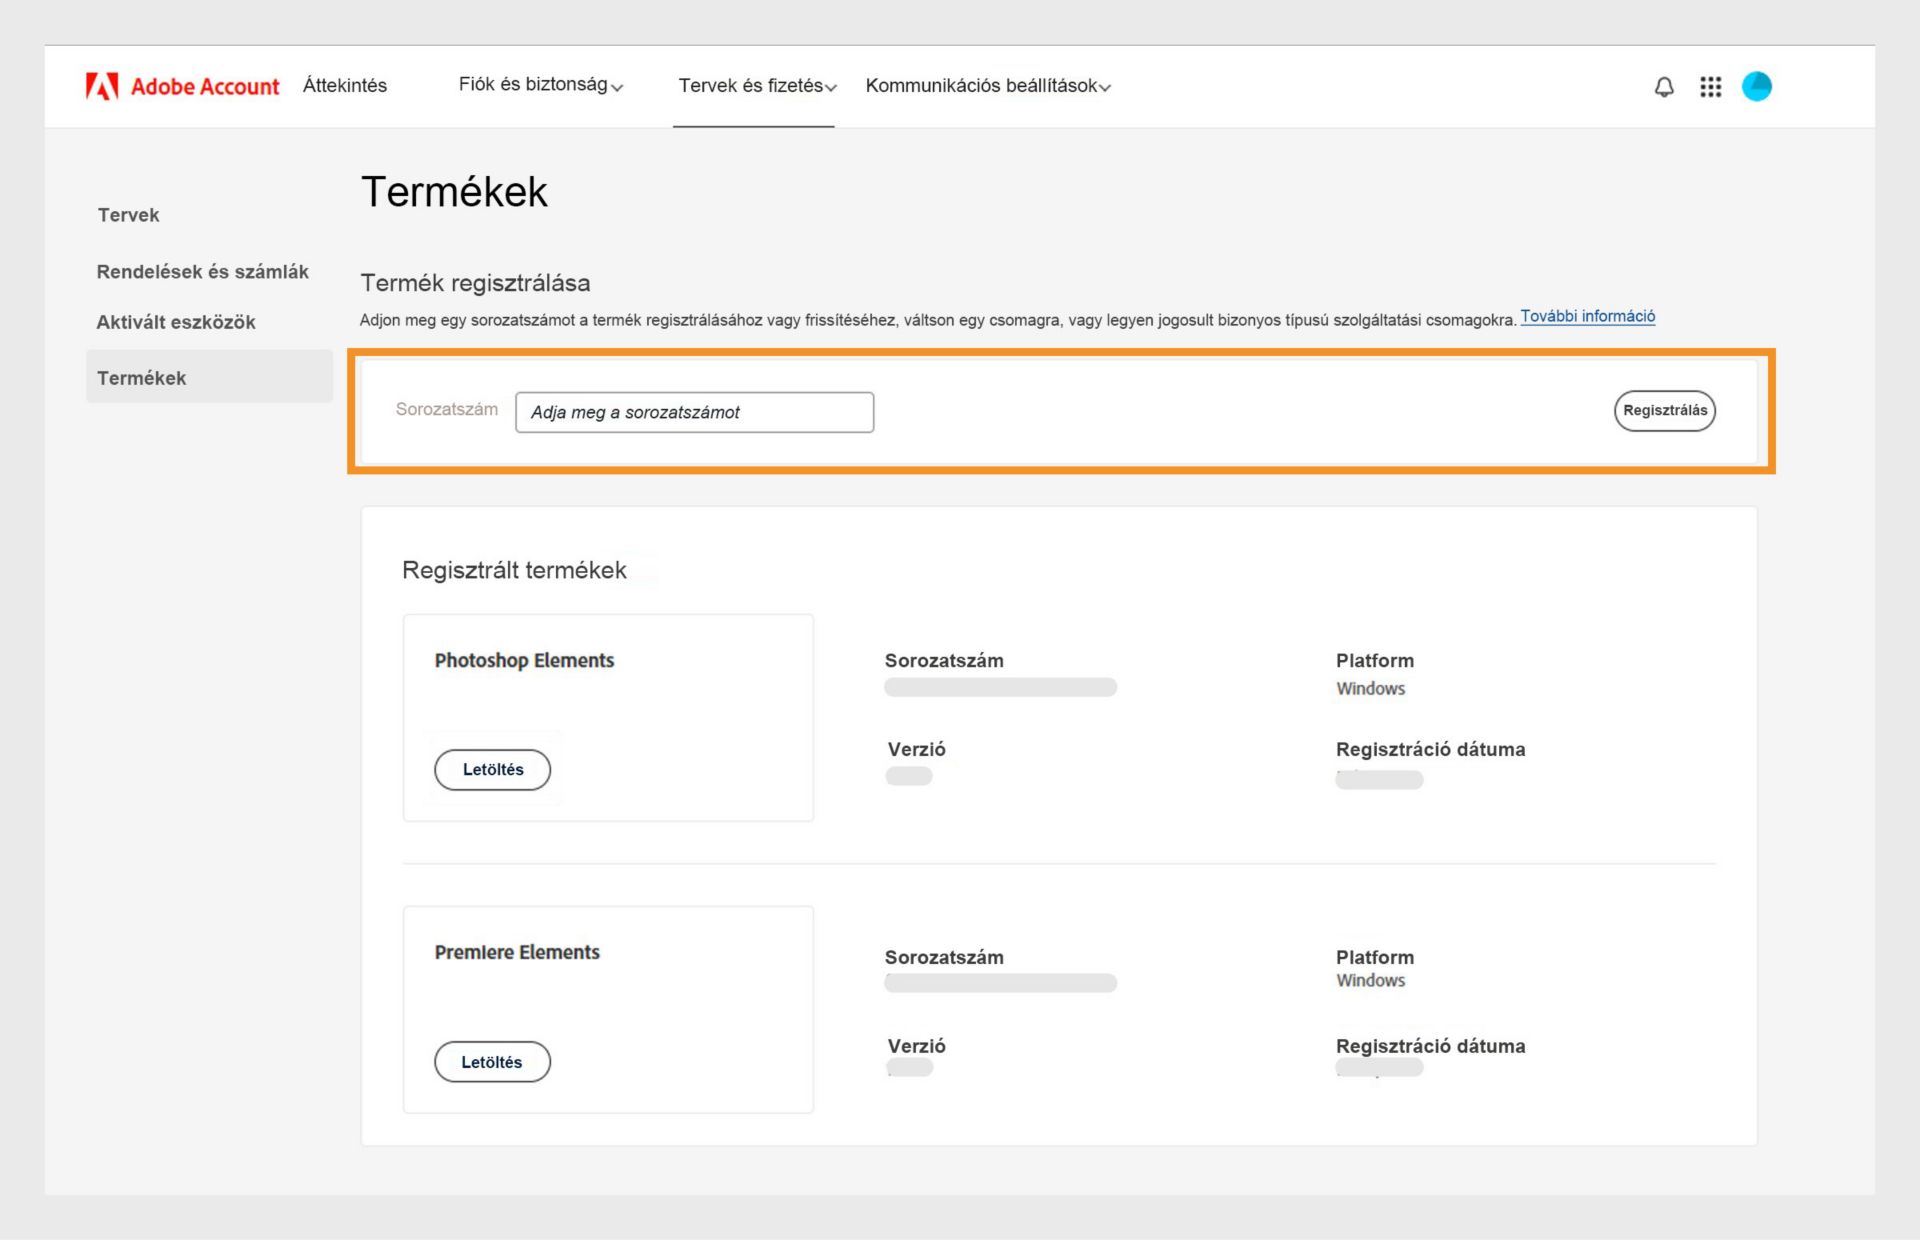This screenshot has height=1240, width=1920.
Task: Switch to the Tervek és fizetés tab
Action: [x=748, y=86]
